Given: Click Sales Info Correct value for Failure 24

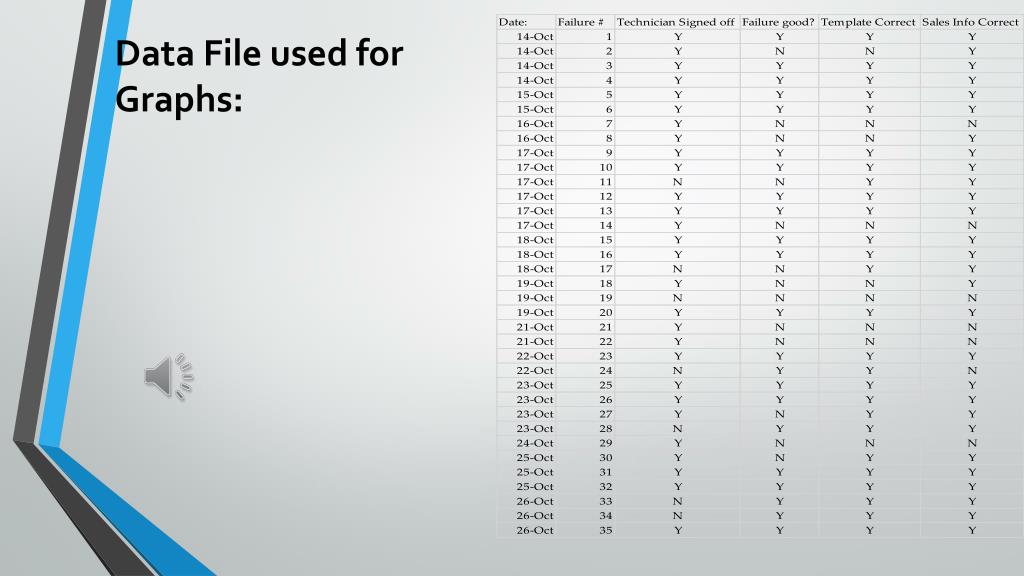Looking at the screenshot, I should 972,370.
